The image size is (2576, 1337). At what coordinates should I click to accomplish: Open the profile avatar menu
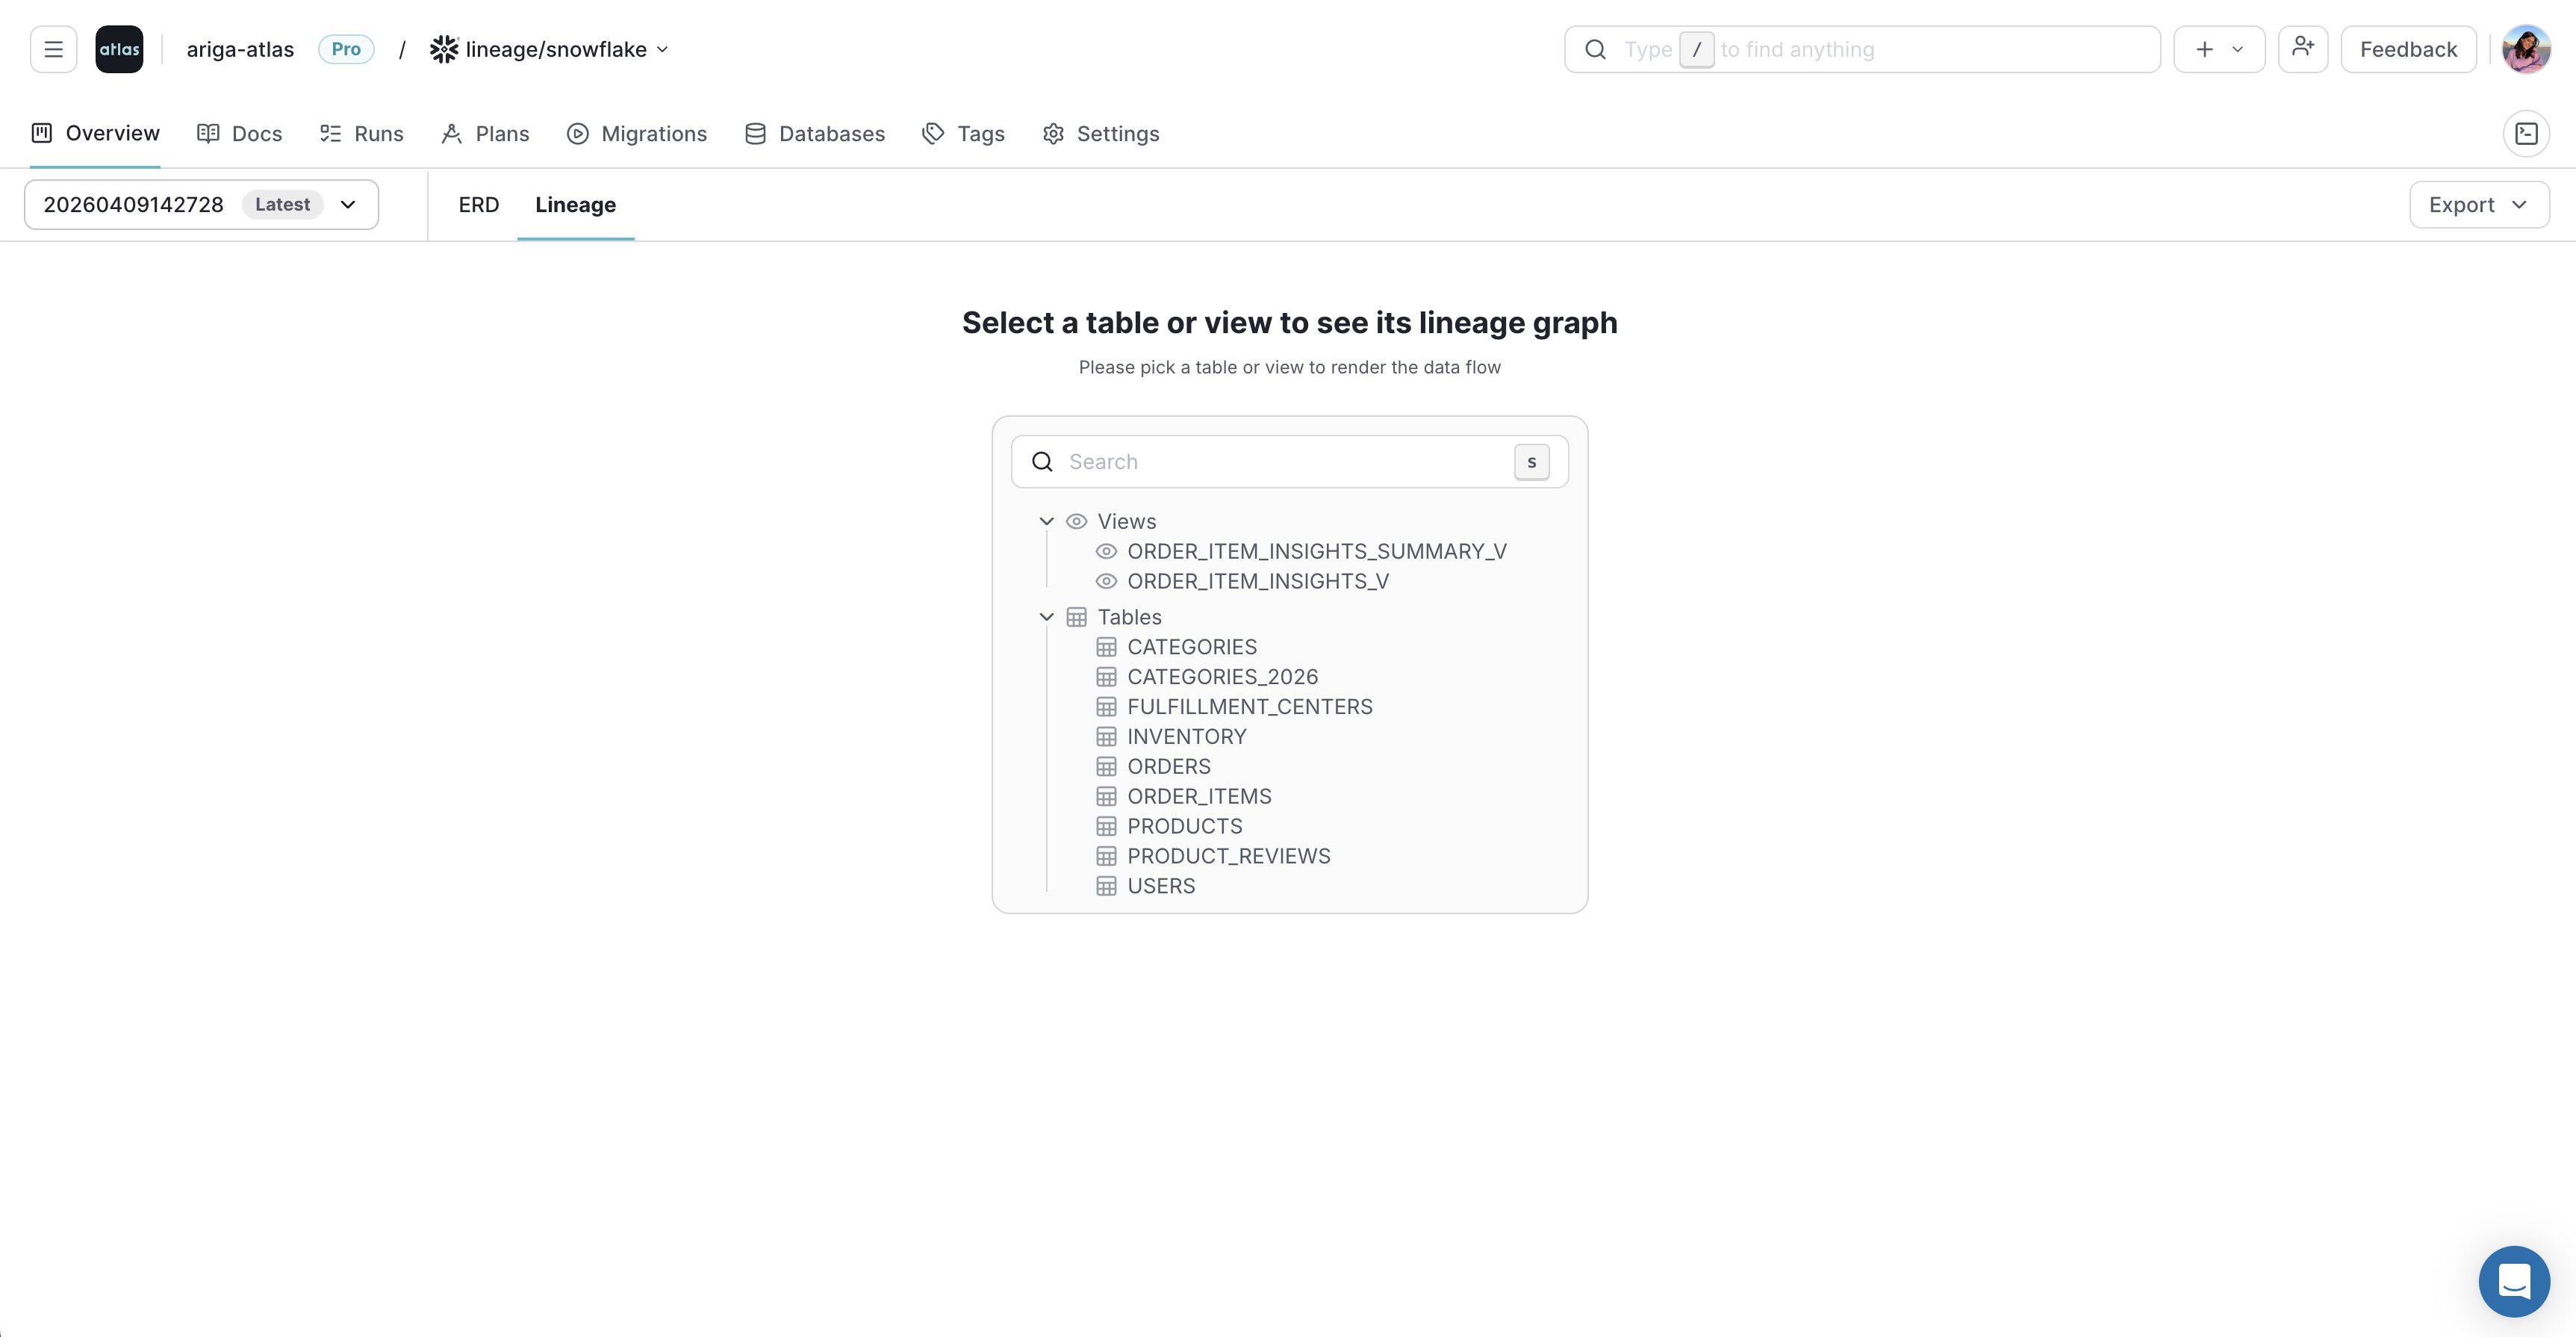click(2525, 48)
